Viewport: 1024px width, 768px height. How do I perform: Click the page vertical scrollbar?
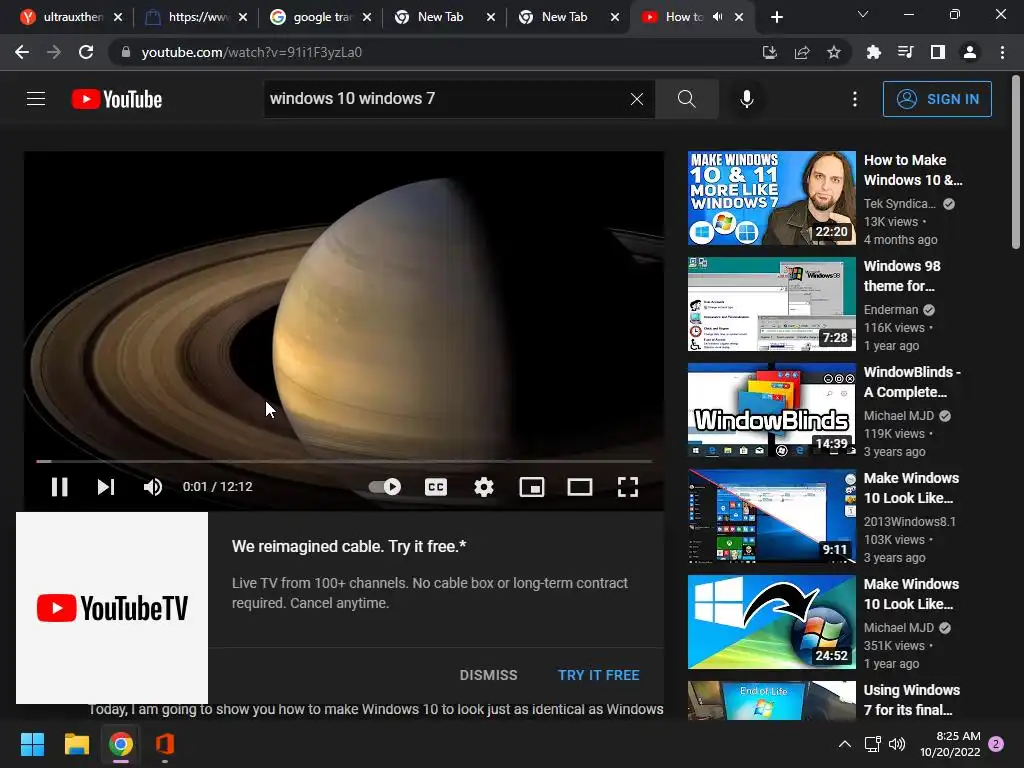pyautogui.click(x=1016, y=163)
